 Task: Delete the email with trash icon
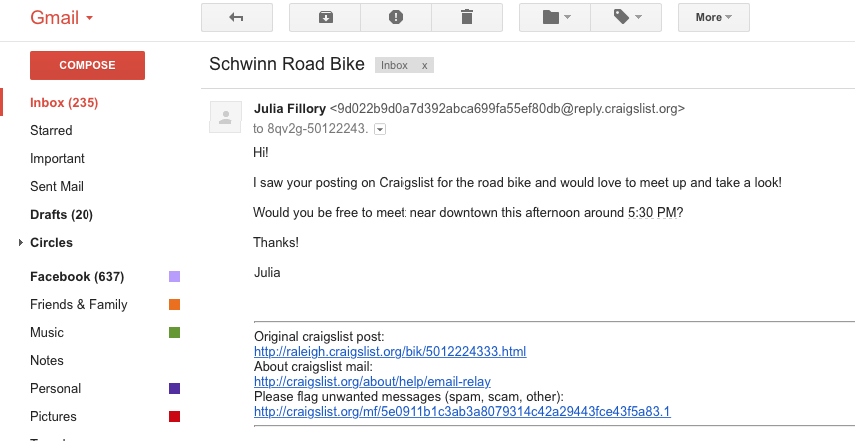click(466, 17)
